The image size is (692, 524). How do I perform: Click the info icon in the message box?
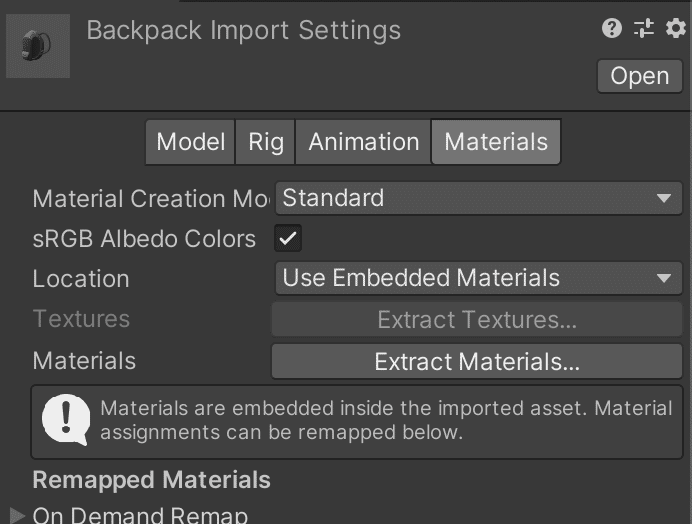coord(66,420)
